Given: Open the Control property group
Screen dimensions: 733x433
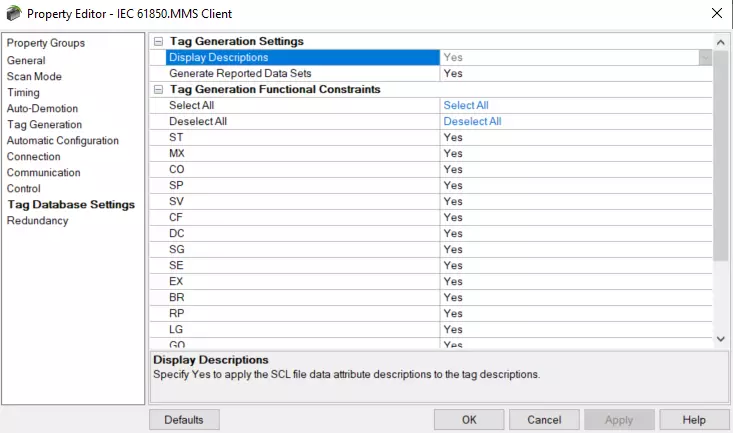Looking at the screenshot, I should point(23,188).
